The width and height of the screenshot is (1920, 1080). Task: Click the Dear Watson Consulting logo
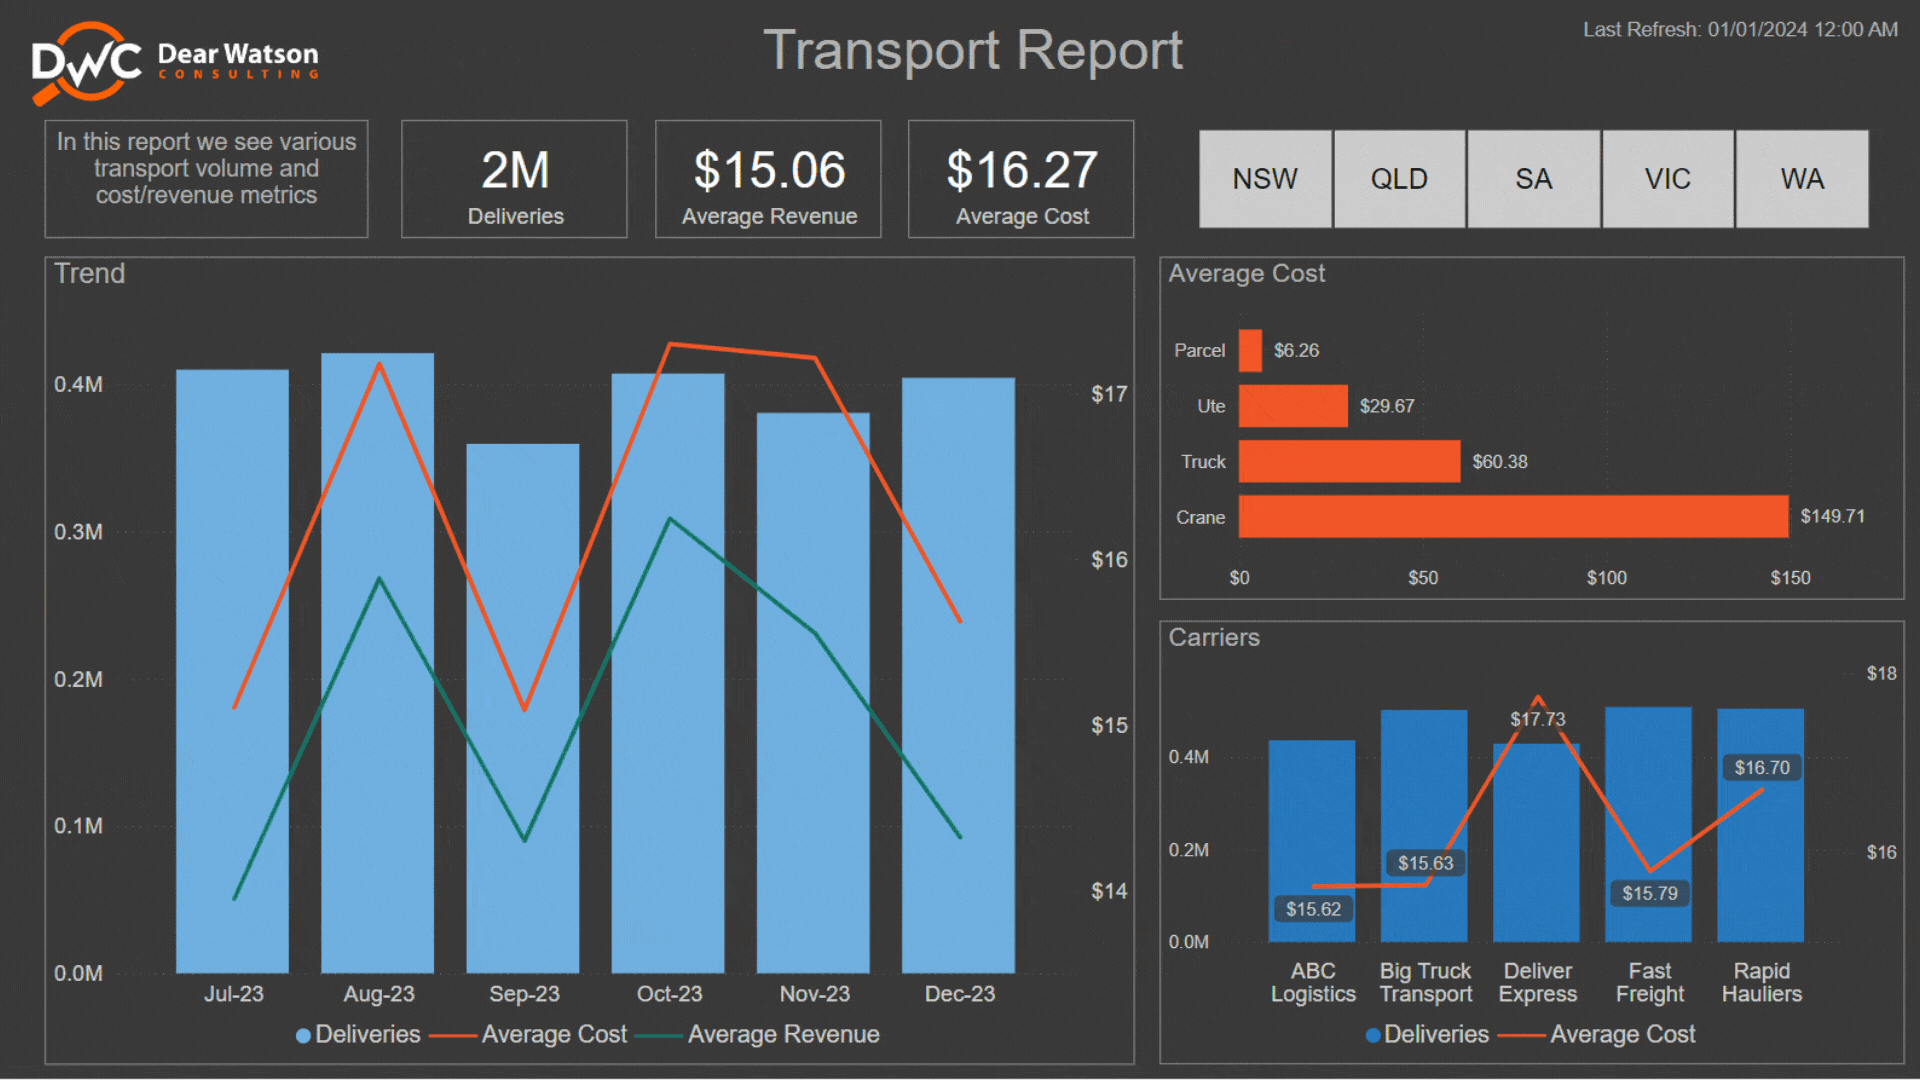[x=175, y=62]
